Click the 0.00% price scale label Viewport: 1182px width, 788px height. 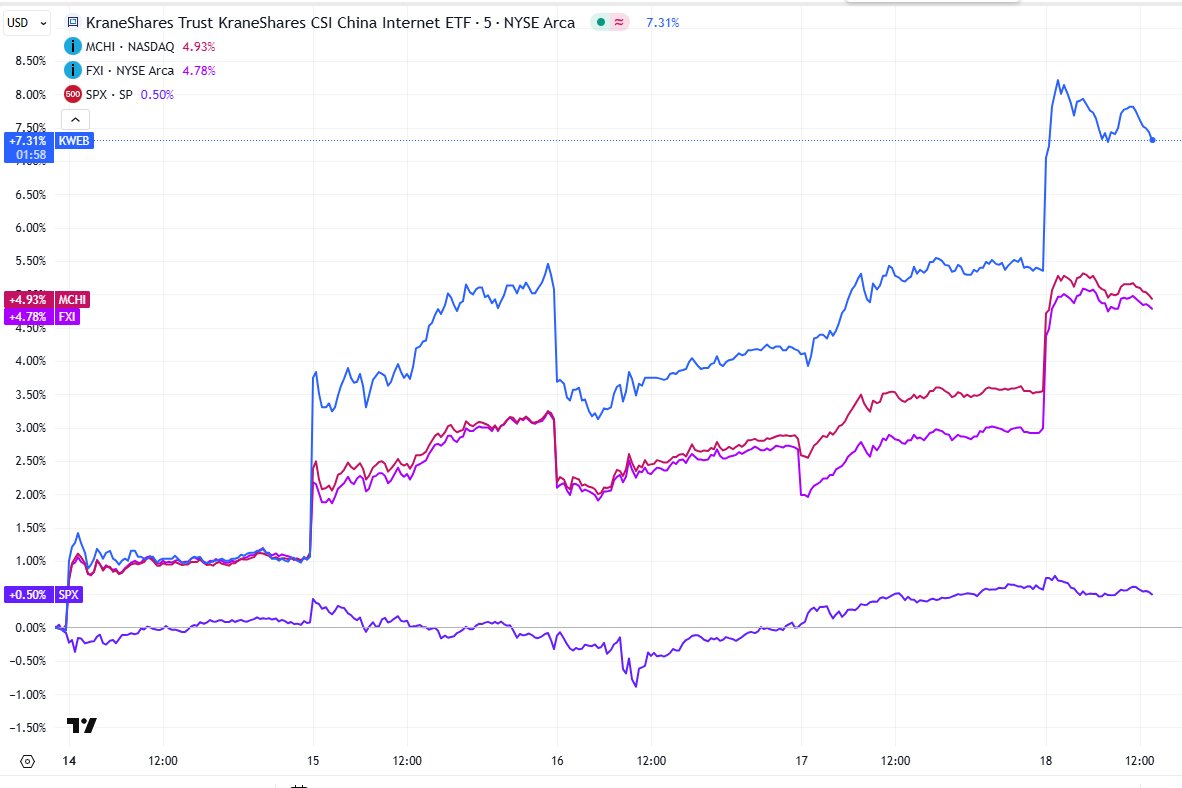pos(30,627)
